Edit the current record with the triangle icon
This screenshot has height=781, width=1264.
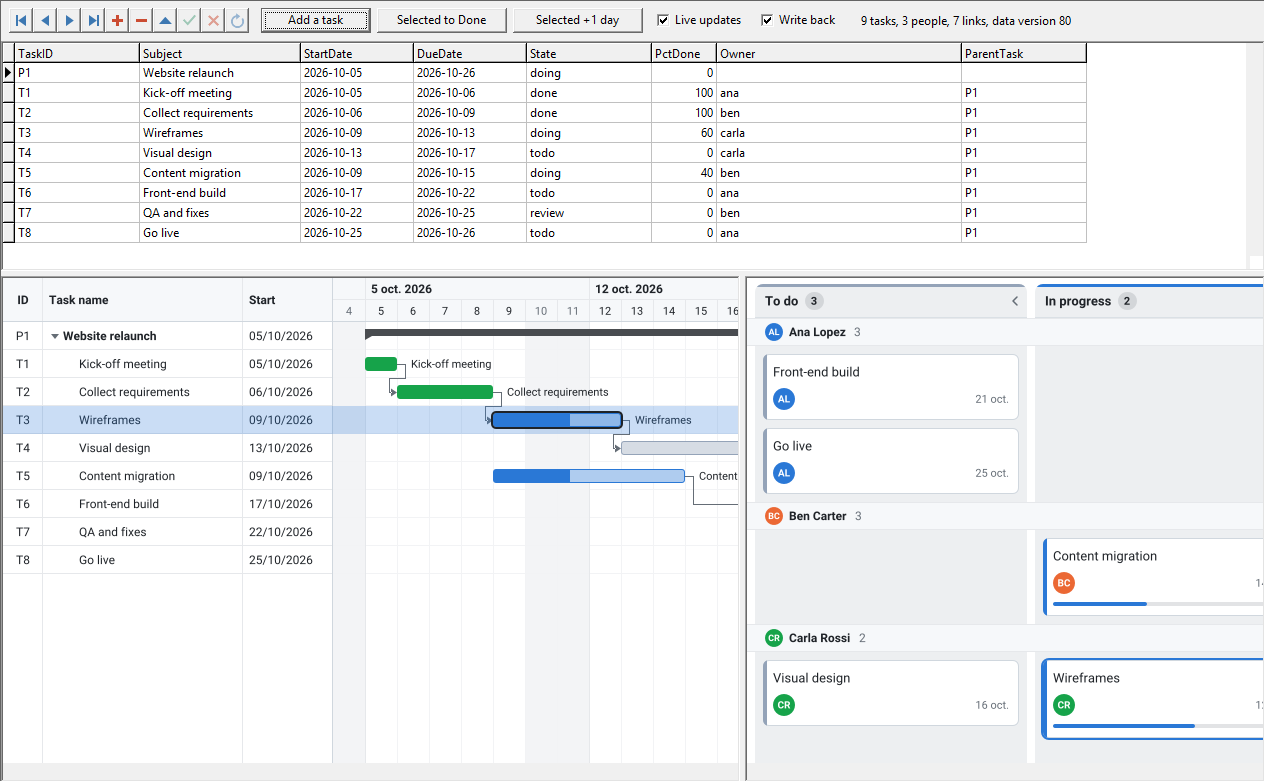165,20
